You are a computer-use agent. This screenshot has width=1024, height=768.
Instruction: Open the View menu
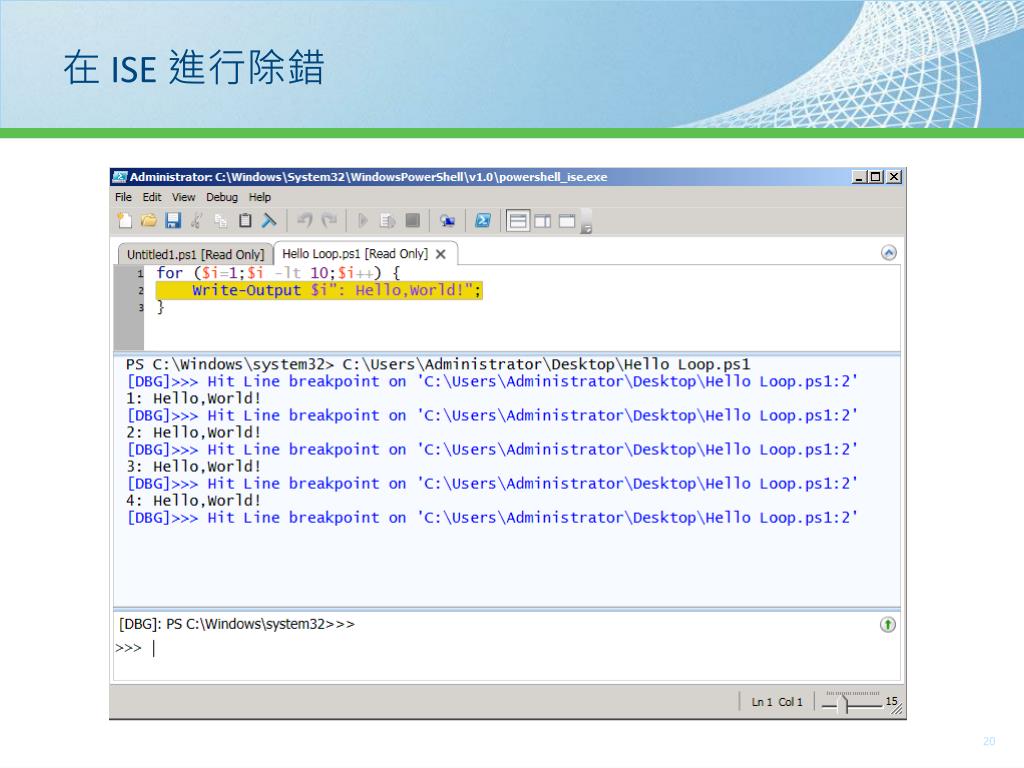184,197
